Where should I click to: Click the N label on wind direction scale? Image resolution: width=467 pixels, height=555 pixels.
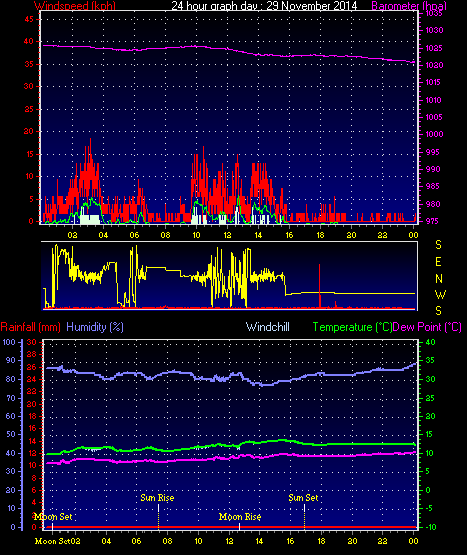[439, 279]
